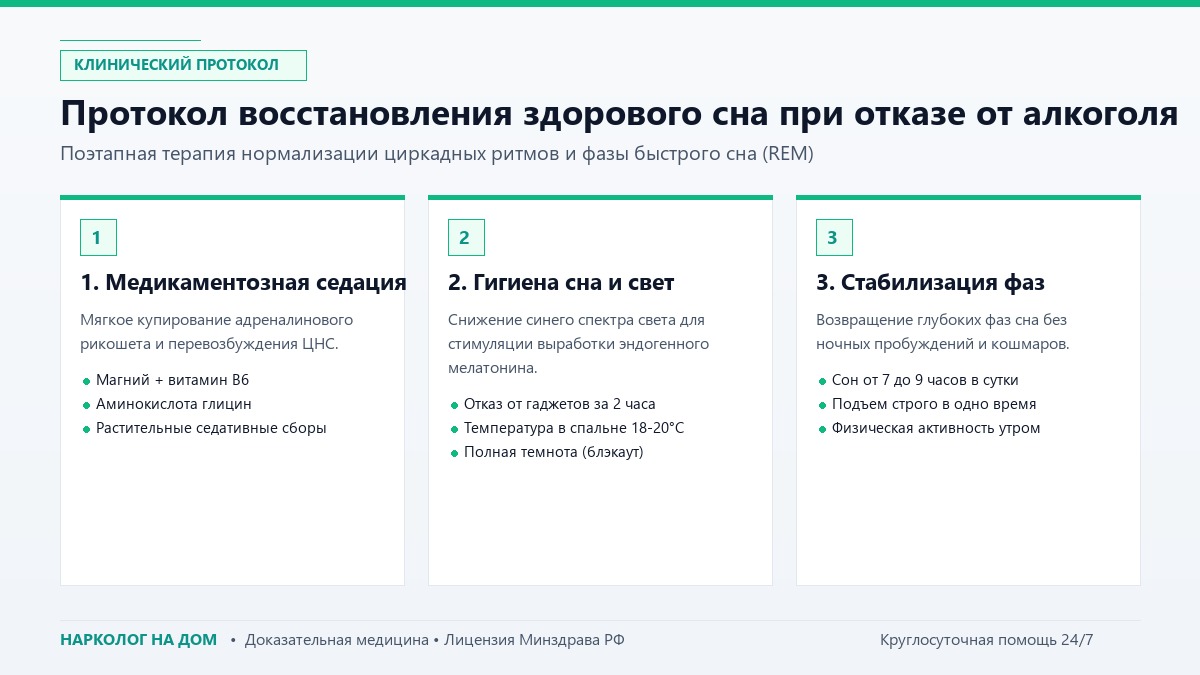Click paragraph 'Возвращение глубоких фаз сна'
This screenshot has width=1200, height=675.
[943, 332]
